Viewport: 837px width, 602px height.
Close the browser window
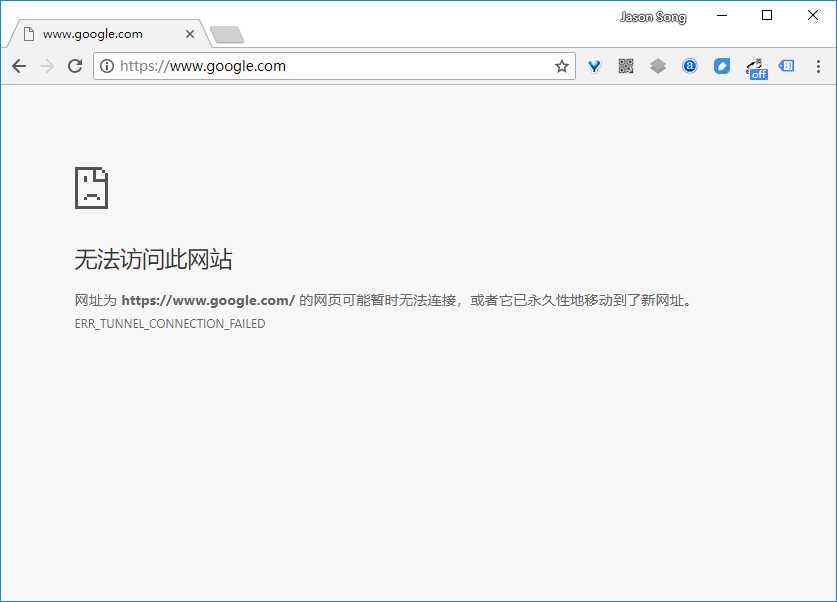tap(813, 15)
